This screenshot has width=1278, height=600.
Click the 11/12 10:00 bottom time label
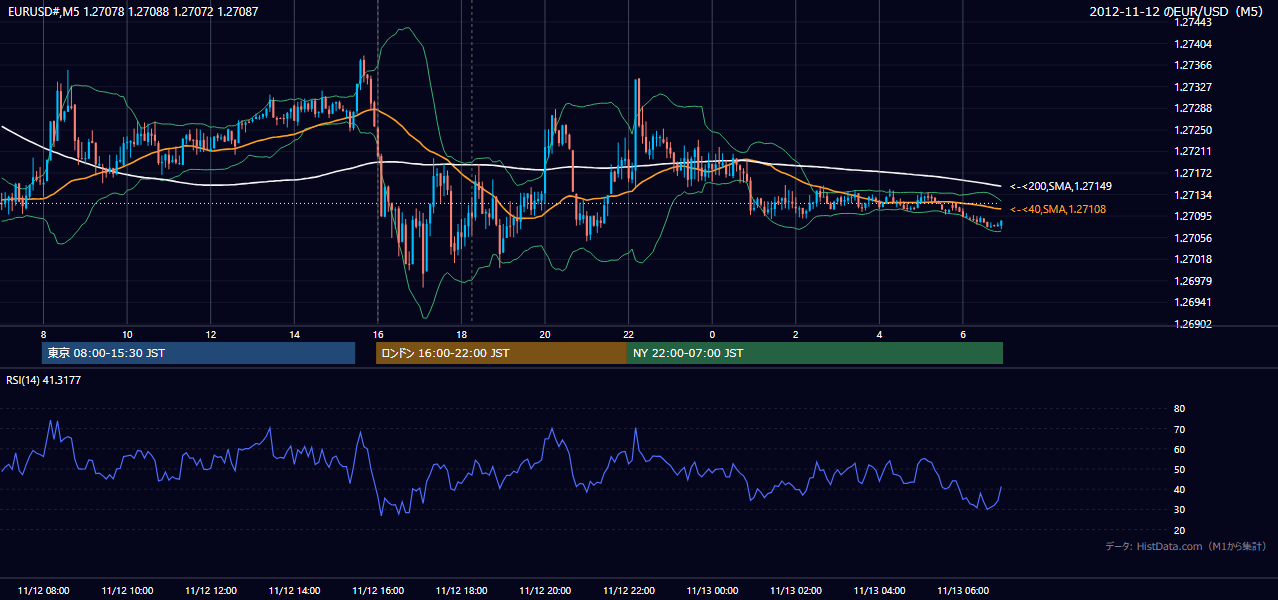point(127,591)
